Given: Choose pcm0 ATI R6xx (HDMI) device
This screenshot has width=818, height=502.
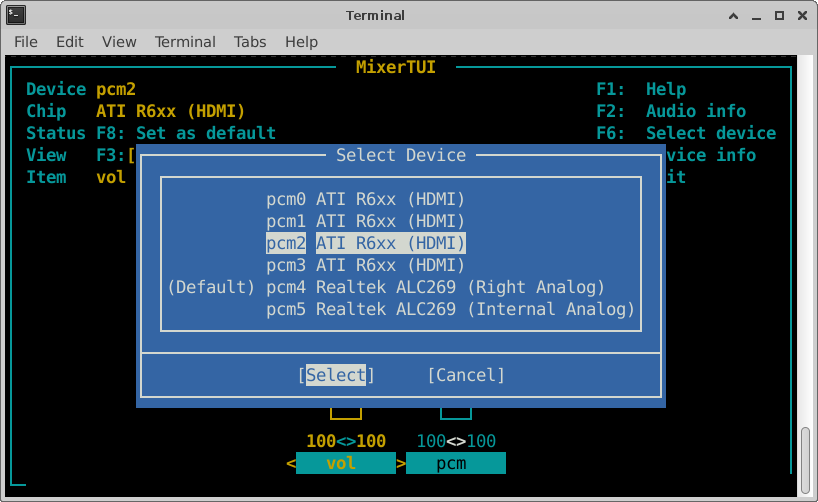Looking at the screenshot, I should pyautogui.click(x=365, y=199).
